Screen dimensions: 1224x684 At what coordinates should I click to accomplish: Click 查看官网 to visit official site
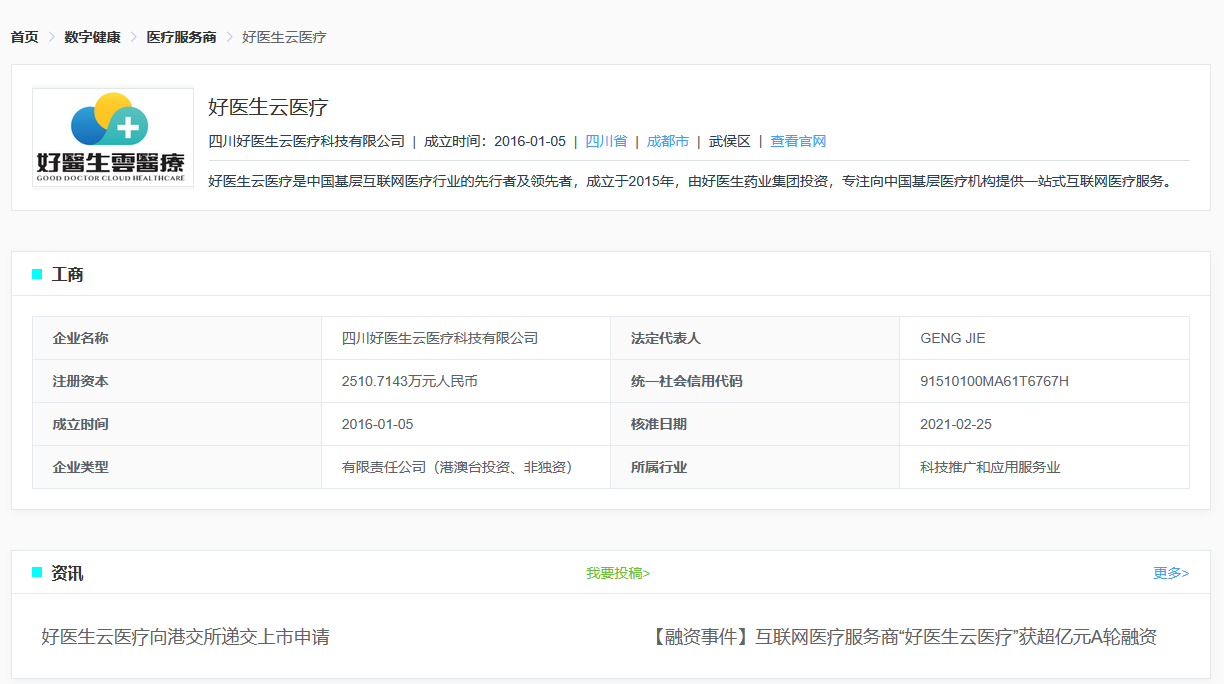click(x=797, y=141)
